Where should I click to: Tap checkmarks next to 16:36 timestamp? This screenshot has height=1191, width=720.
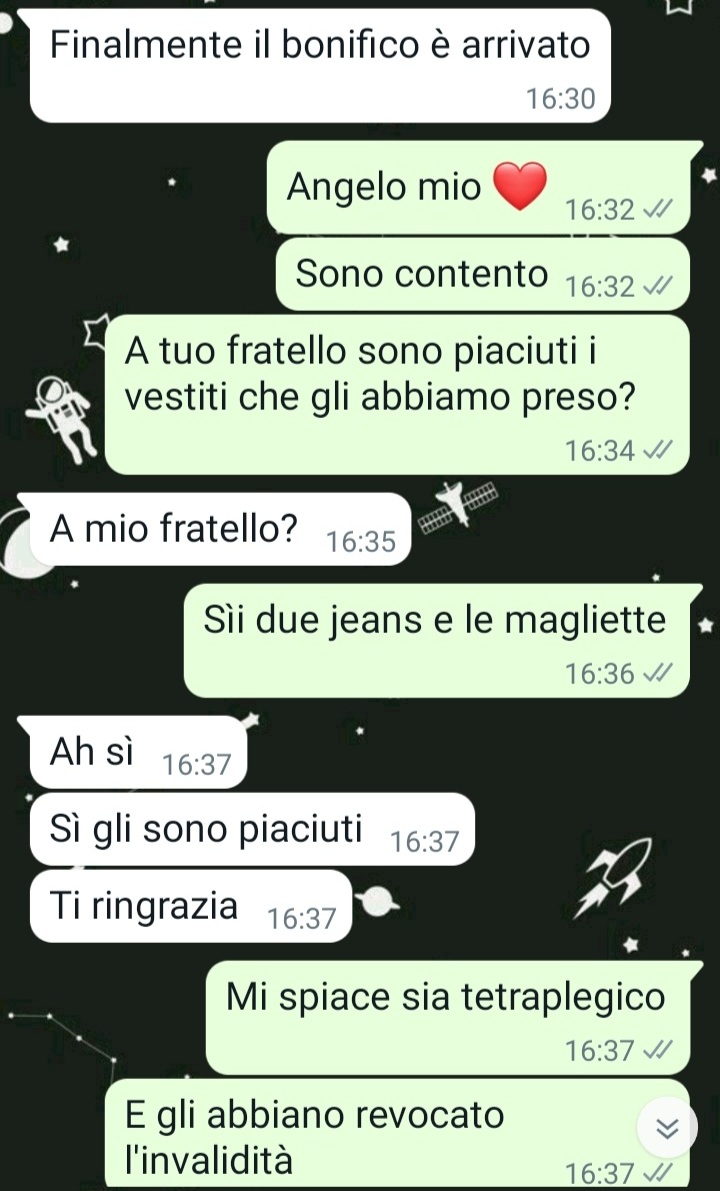[x=656, y=673]
